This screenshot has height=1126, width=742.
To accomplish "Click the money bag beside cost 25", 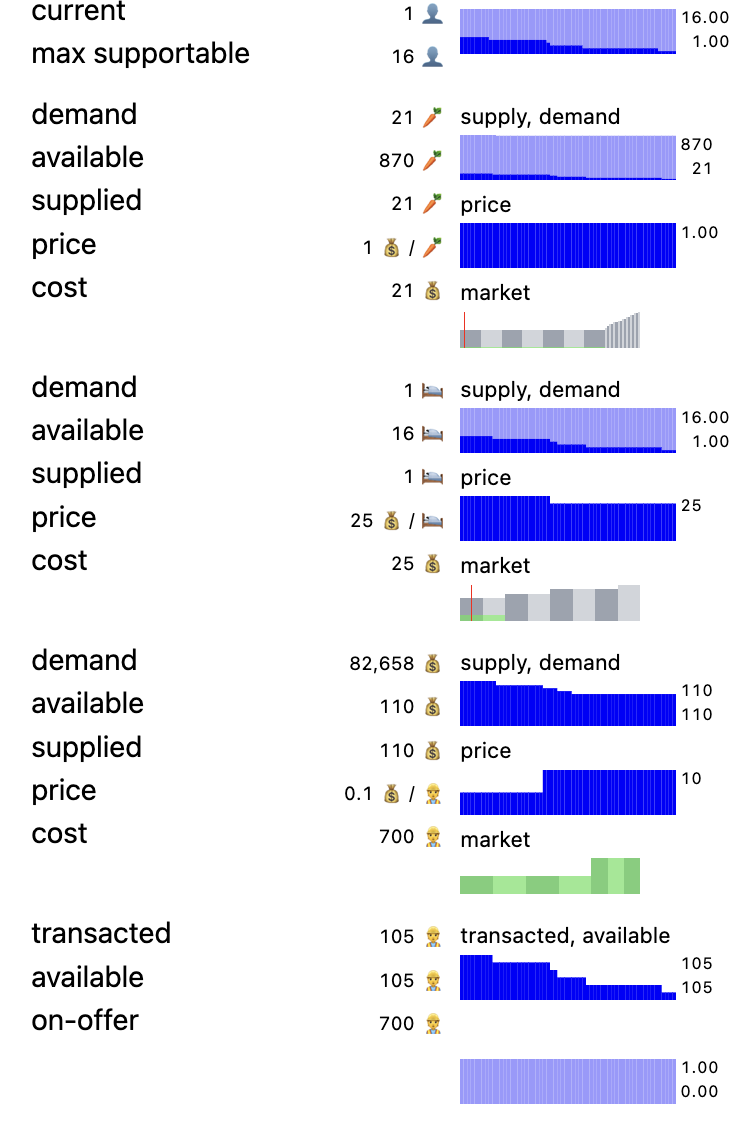I will (x=432, y=564).
